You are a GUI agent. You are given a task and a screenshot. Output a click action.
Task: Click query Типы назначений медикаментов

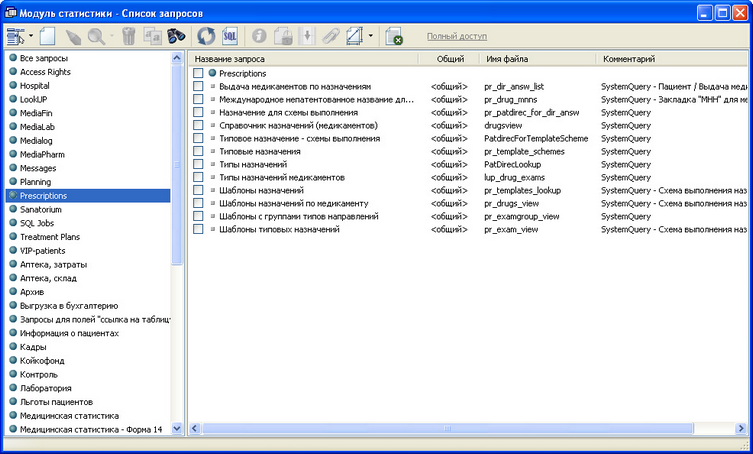[282, 177]
